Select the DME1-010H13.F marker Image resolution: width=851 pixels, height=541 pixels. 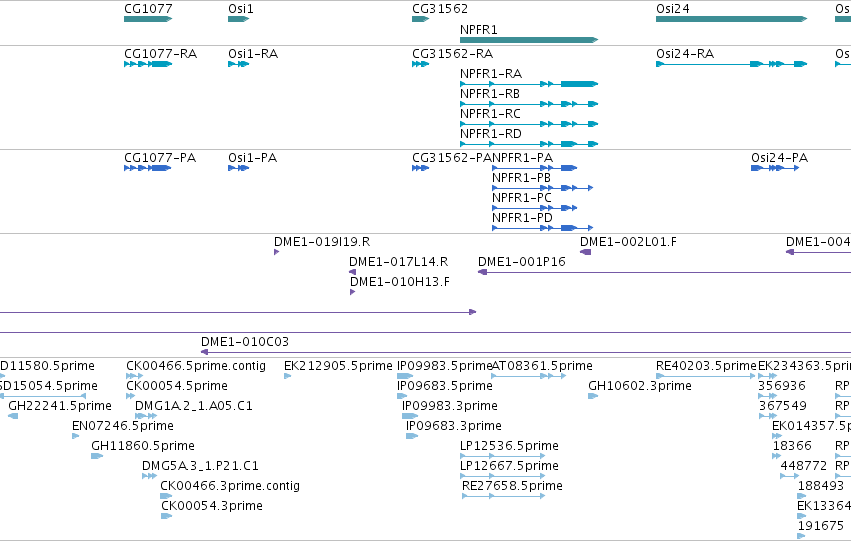click(352, 292)
